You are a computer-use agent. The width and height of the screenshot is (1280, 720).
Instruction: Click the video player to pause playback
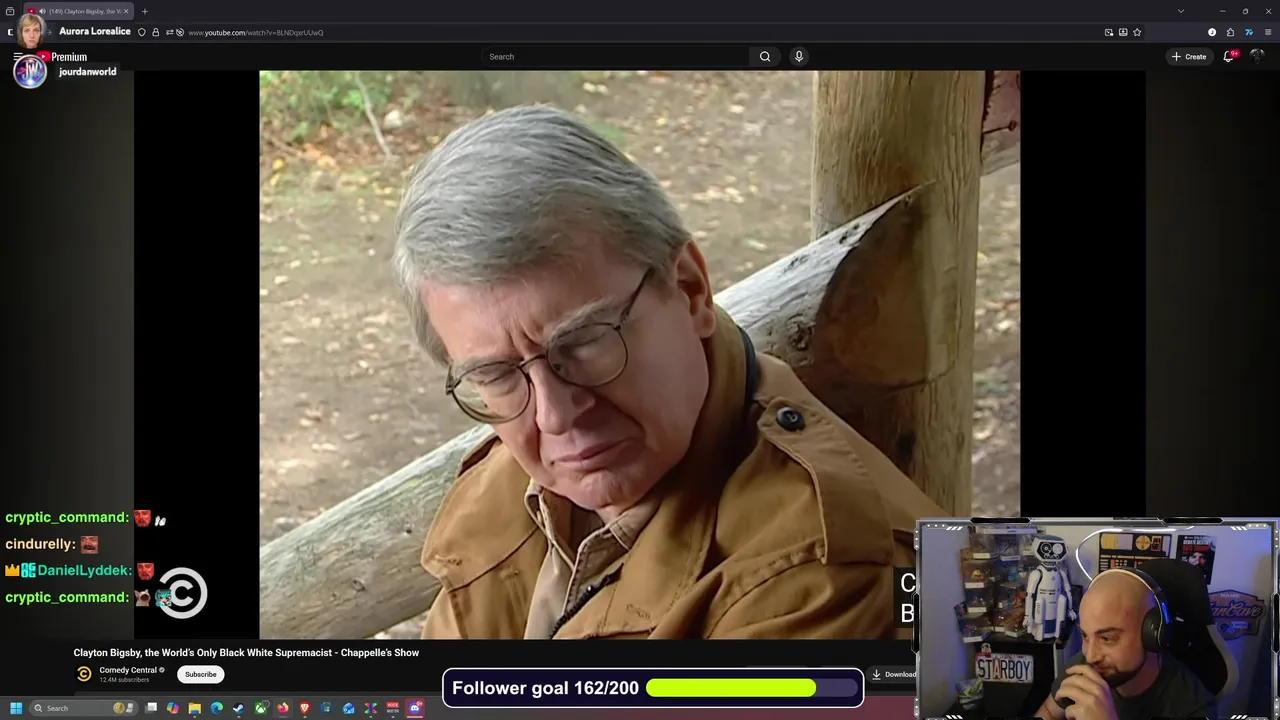(x=640, y=354)
